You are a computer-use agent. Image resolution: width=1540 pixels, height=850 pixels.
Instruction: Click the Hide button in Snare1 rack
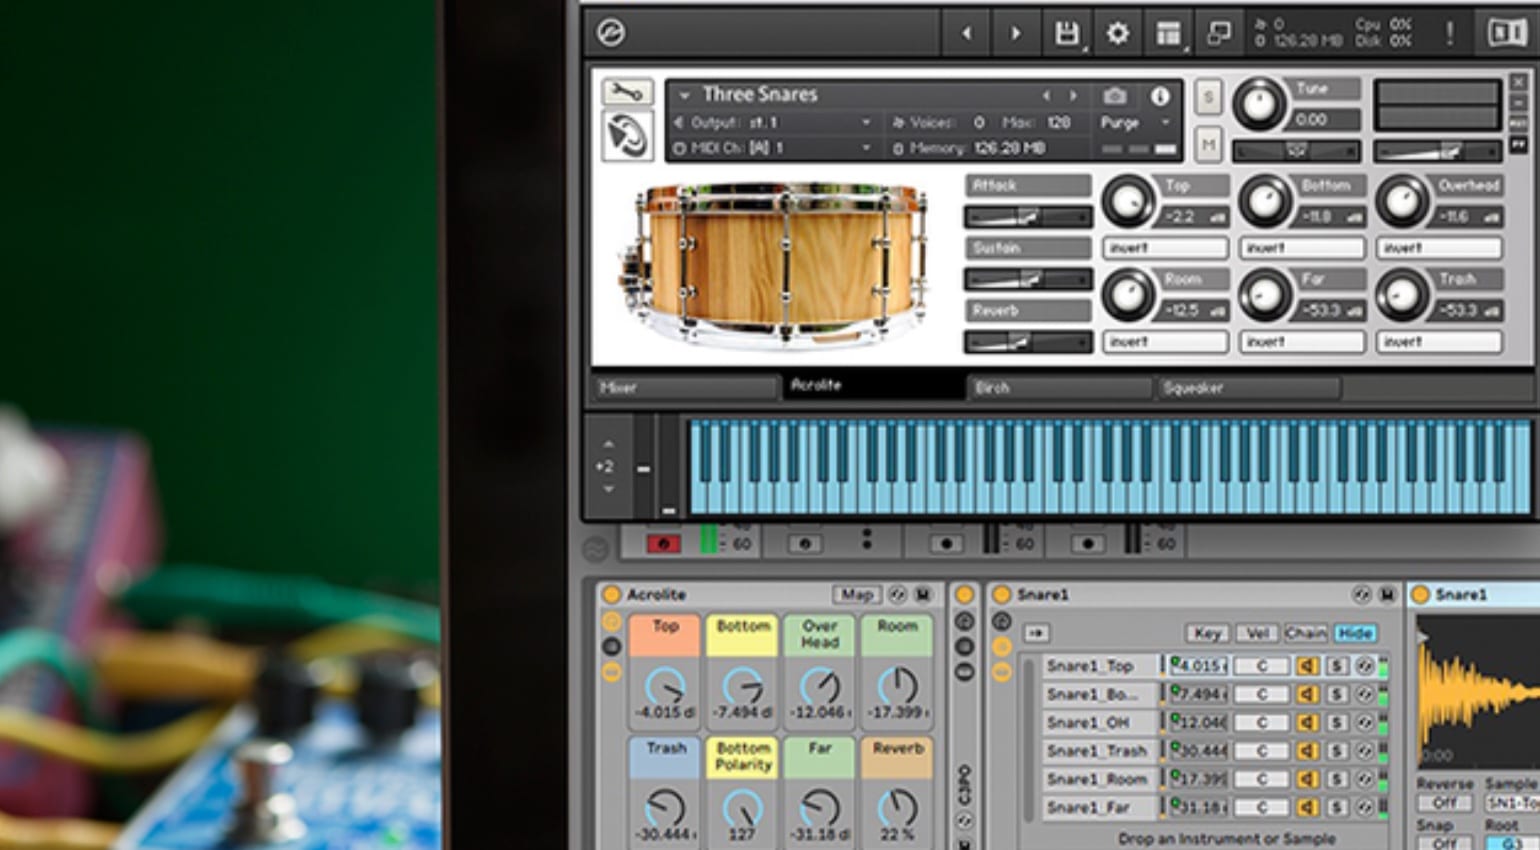(x=1355, y=633)
